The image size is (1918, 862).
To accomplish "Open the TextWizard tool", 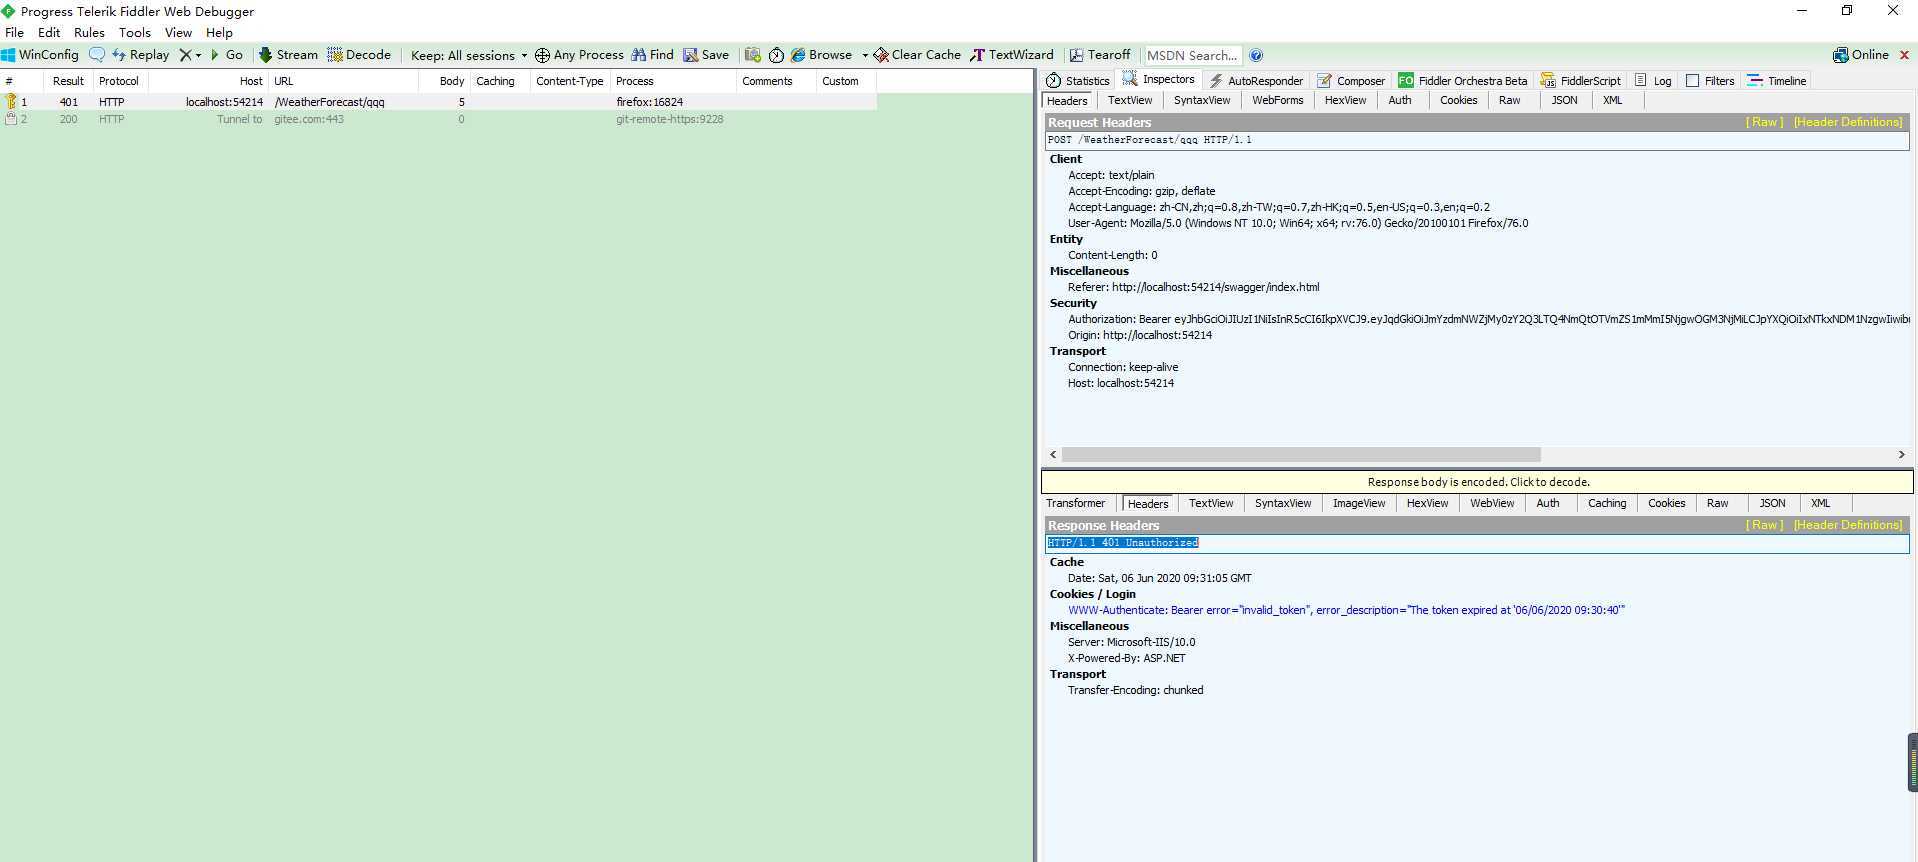I will [1012, 55].
